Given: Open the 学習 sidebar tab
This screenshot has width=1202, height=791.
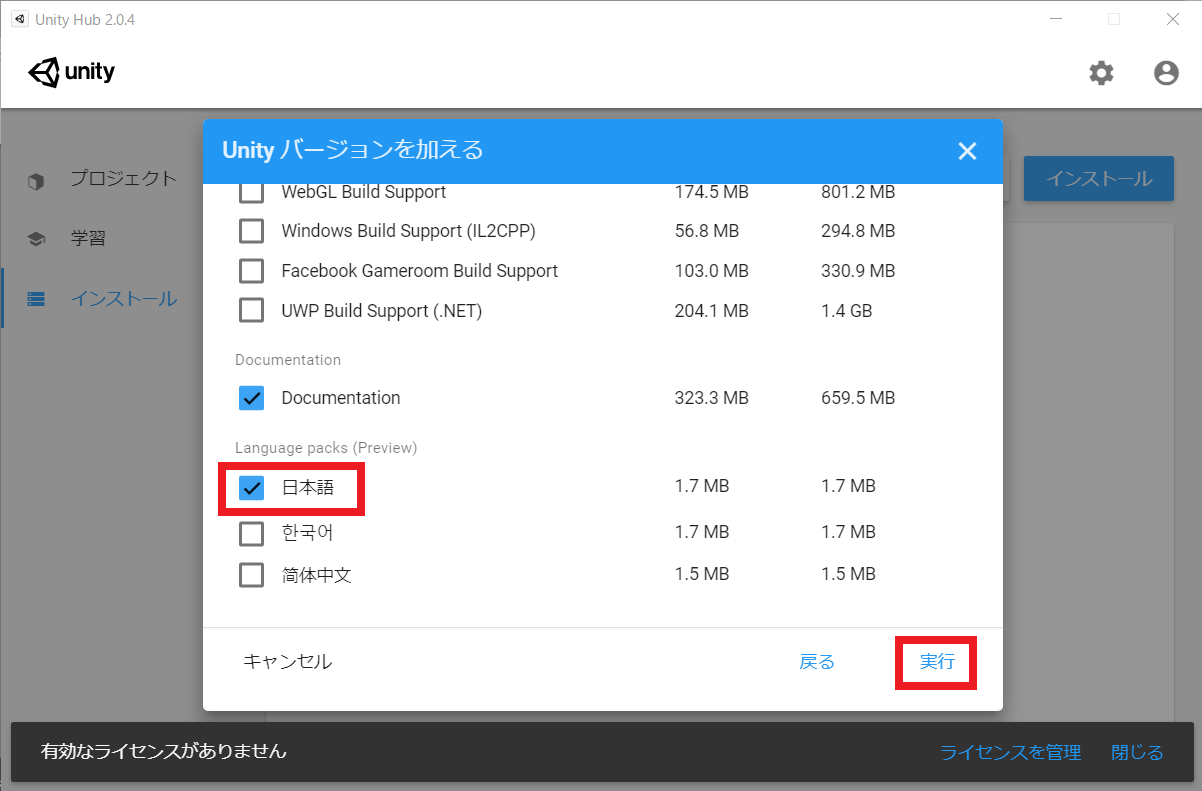Looking at the screenshot, I should 87,239.
